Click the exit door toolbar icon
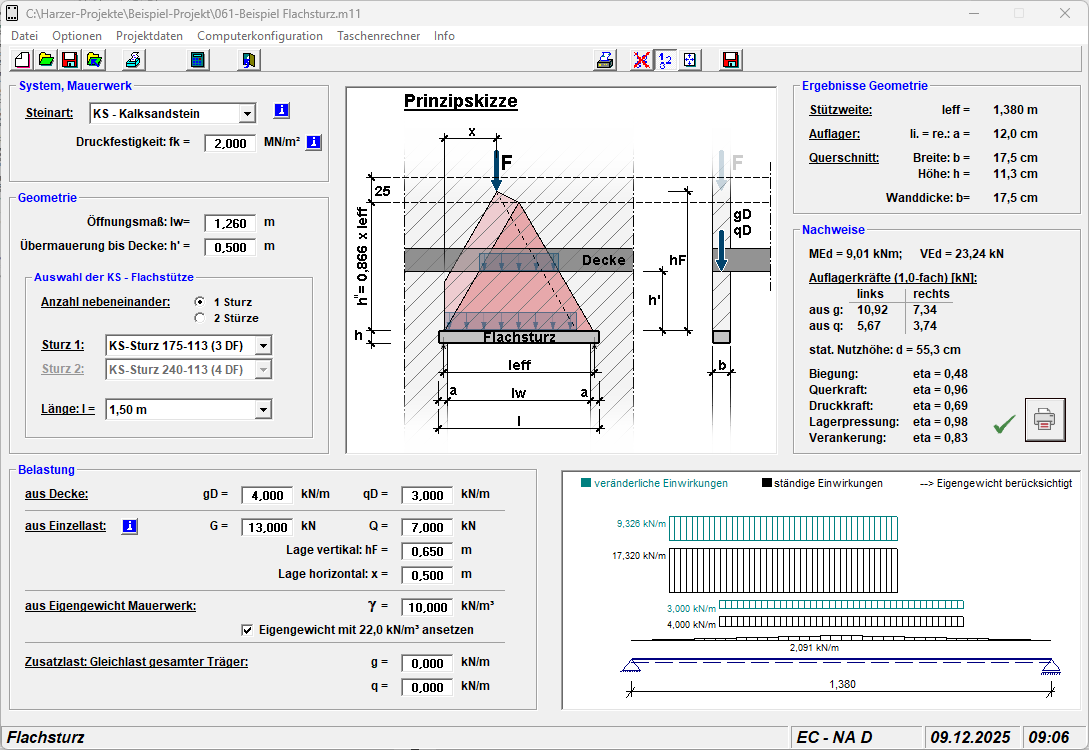 pos(248,60)
